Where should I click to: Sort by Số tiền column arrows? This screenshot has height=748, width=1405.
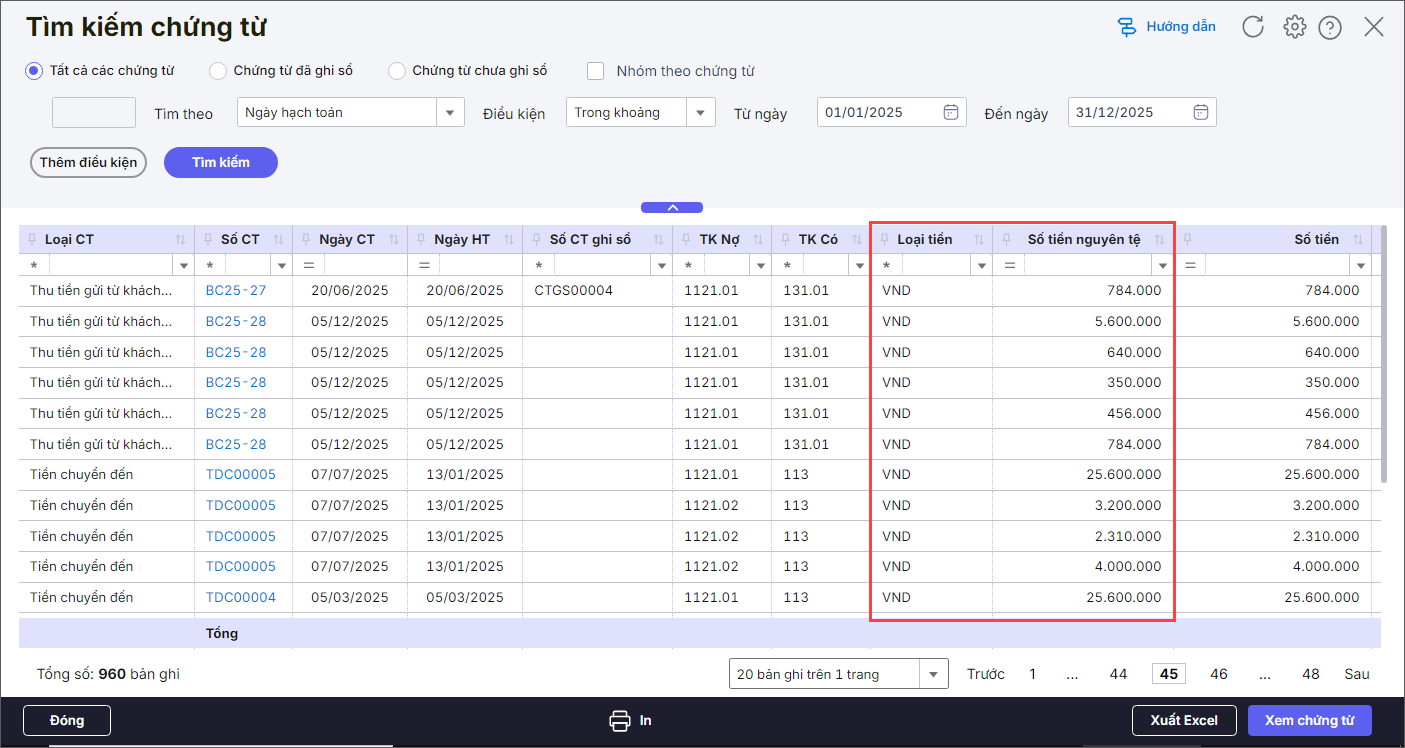coord(1358,240)
